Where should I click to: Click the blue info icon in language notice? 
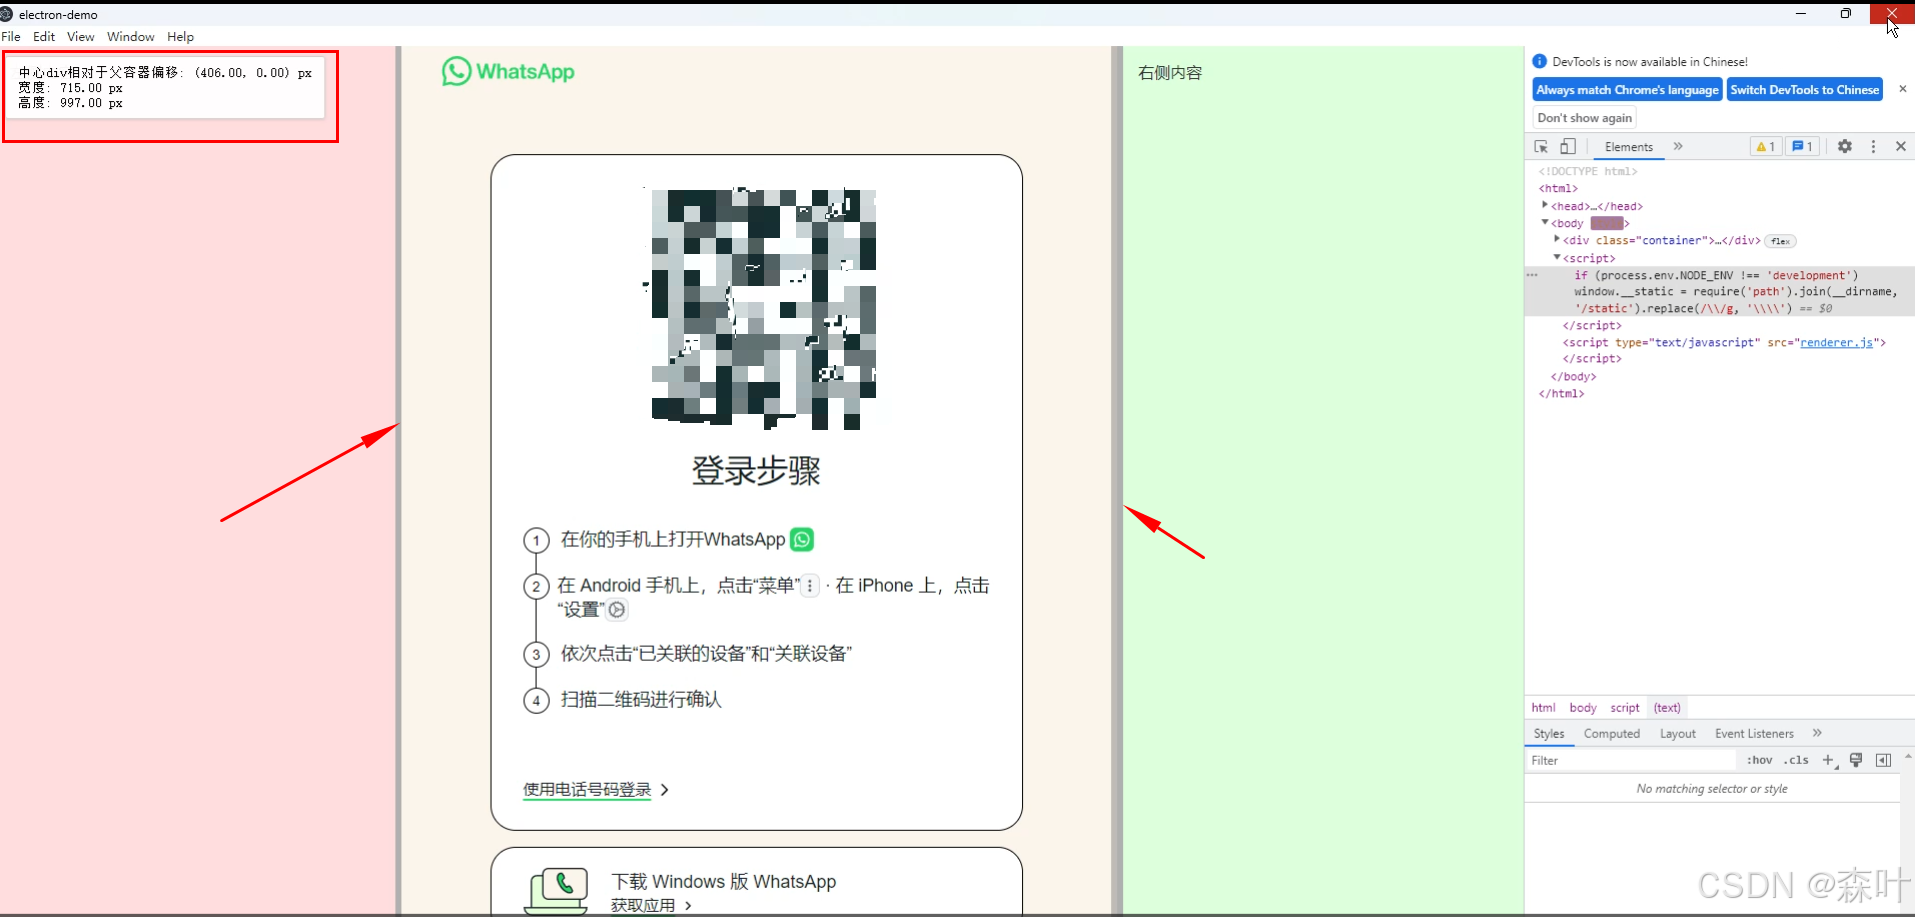coord(1540,61)
